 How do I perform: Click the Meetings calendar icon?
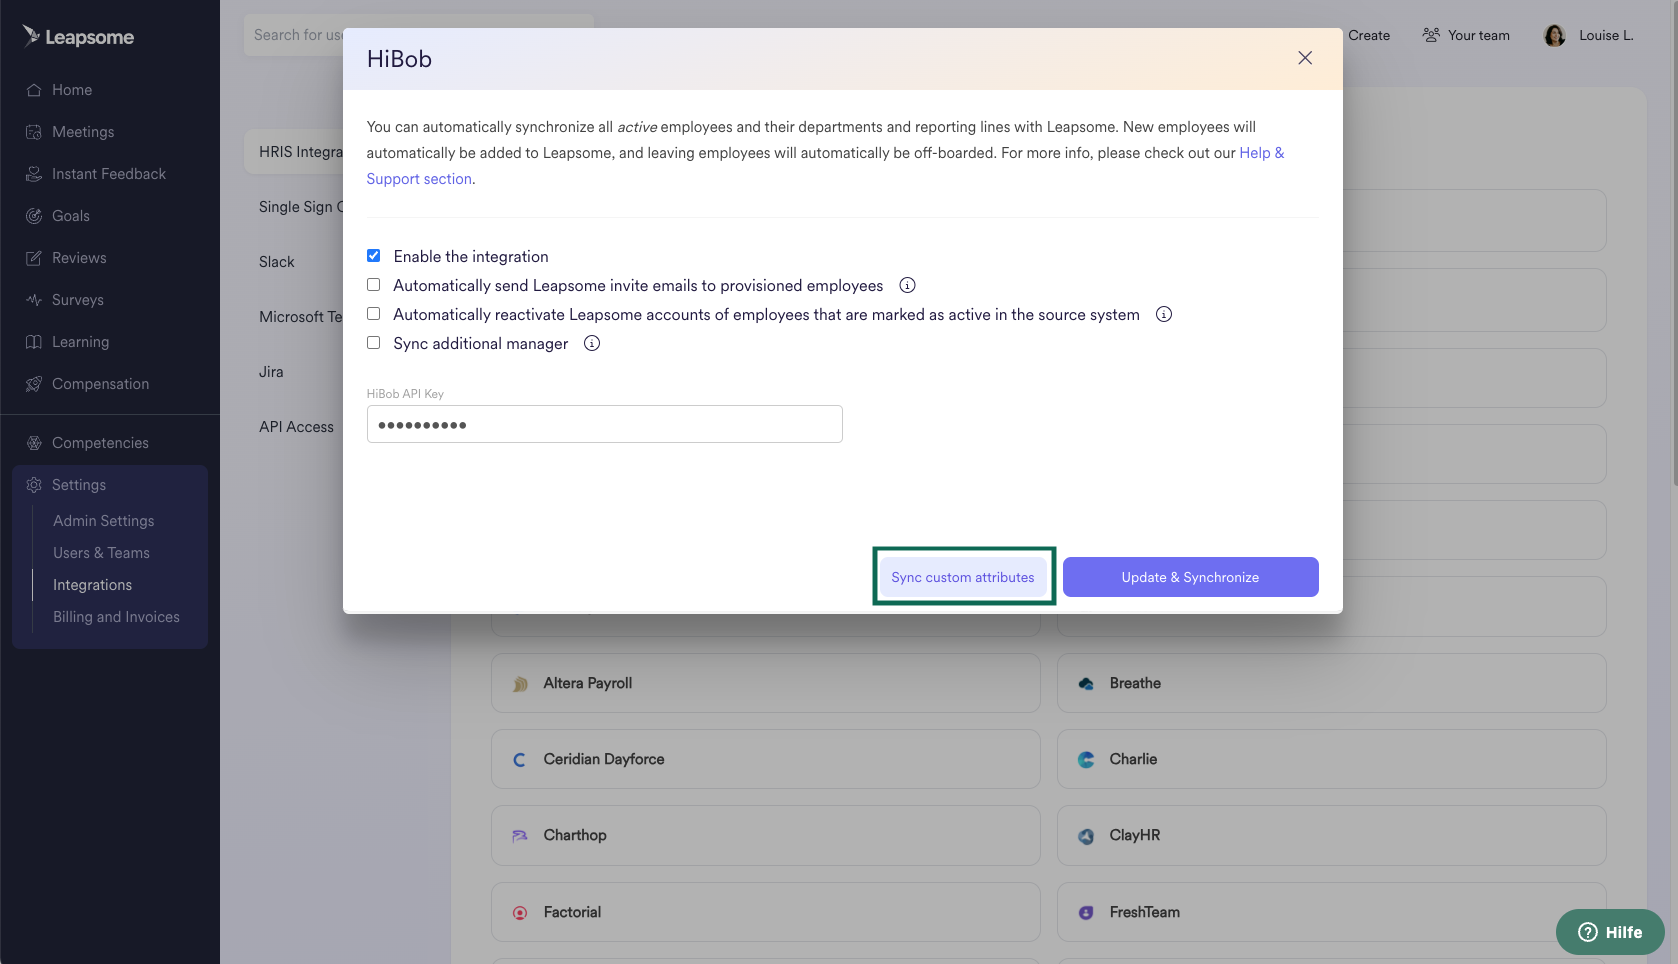tap(34, 132)
